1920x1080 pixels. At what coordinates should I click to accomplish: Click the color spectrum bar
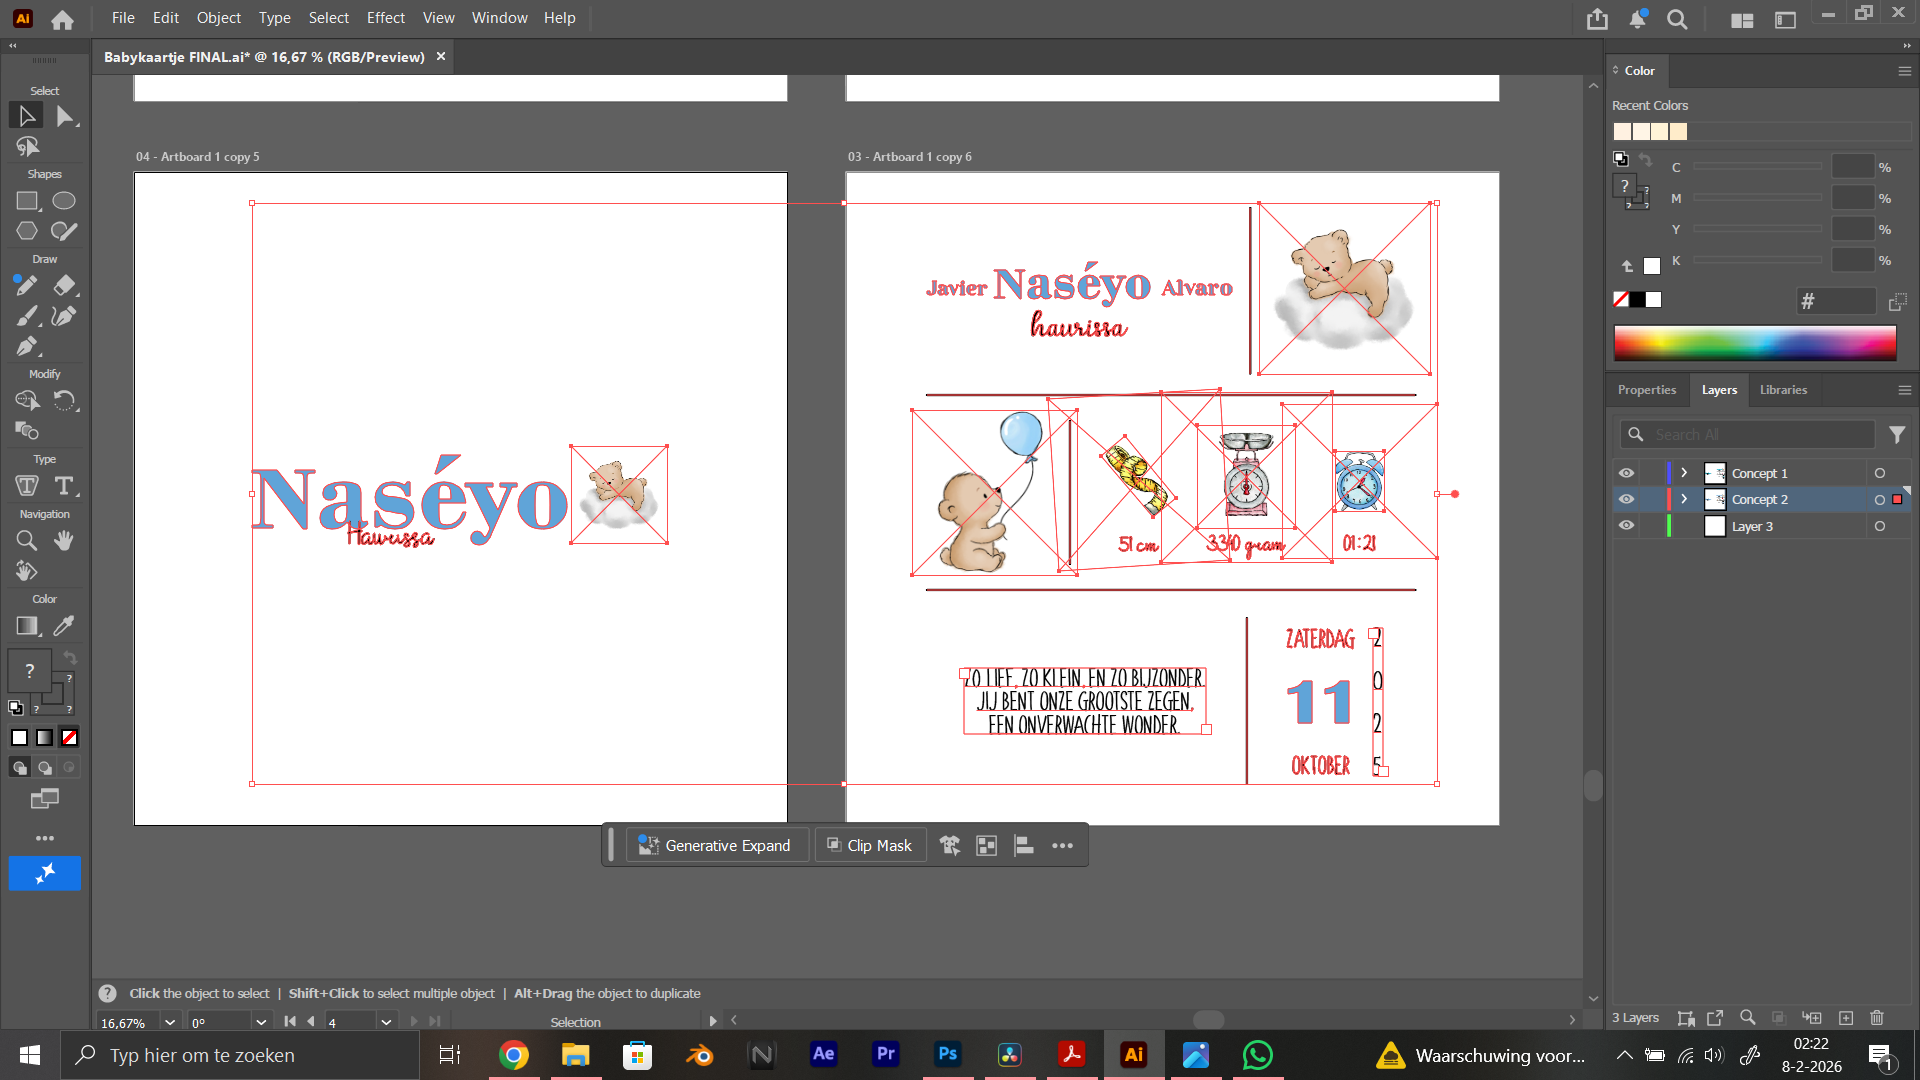click(1754, 343)
